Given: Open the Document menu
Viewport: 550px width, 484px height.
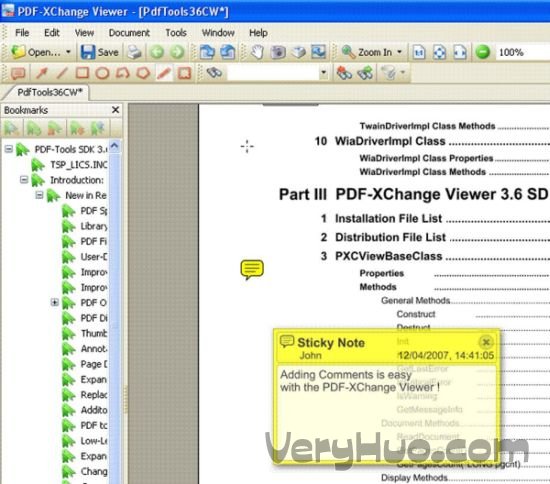Looking at the screenshot, I should (129, 33).
